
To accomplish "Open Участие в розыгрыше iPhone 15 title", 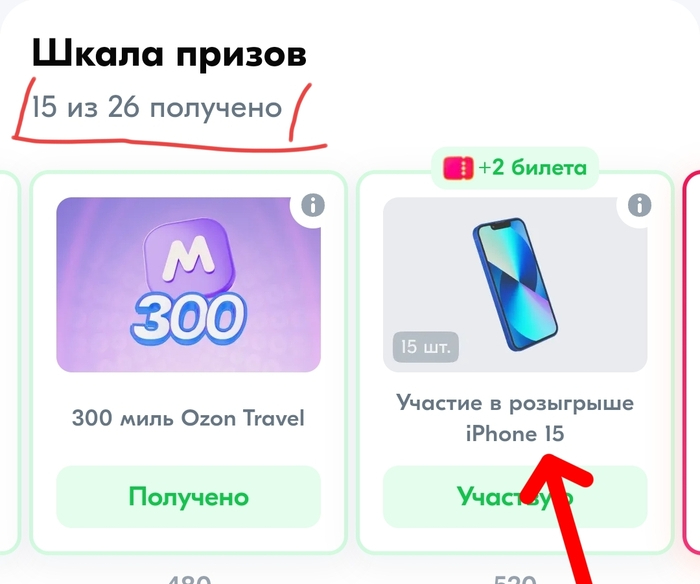I will click(515, 418).
